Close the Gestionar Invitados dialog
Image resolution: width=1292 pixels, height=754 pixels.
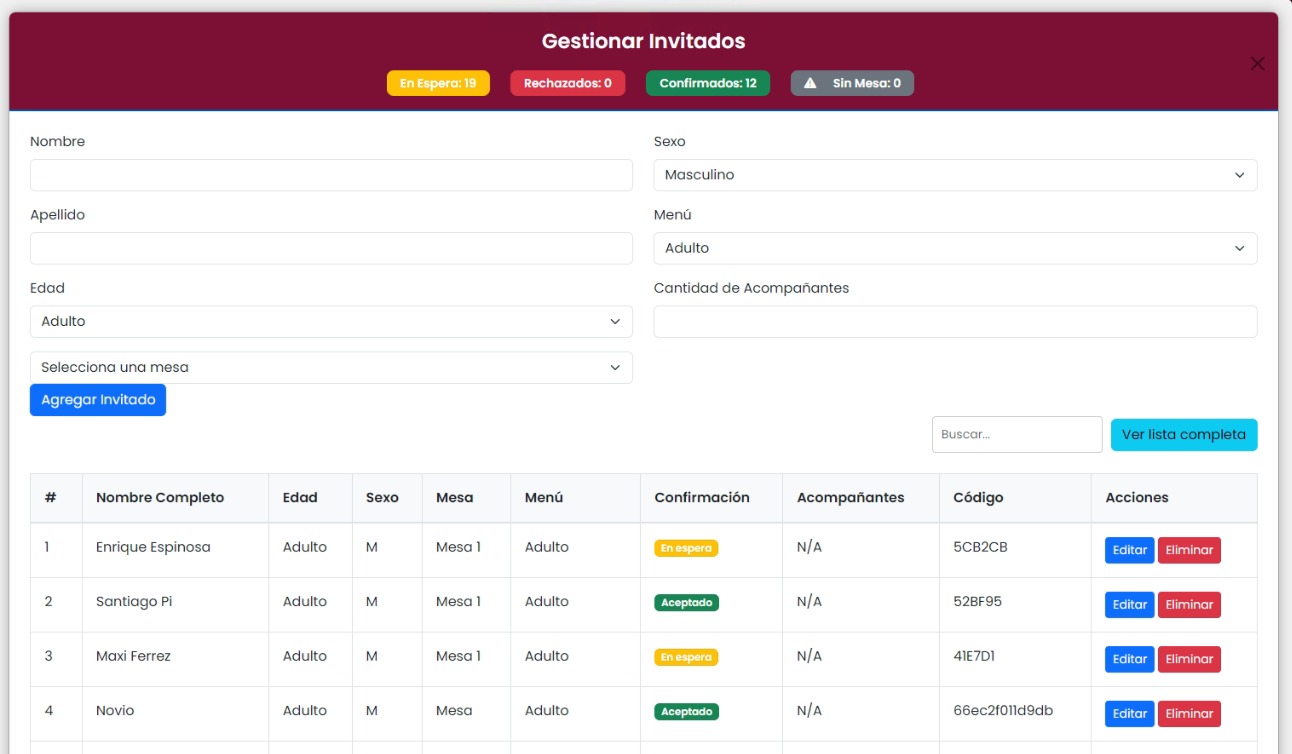1257,64
